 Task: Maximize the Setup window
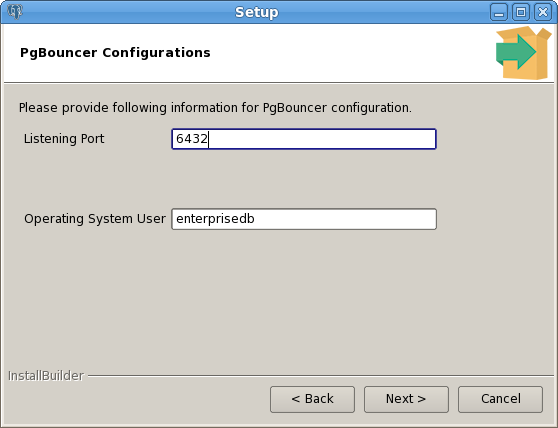coord(521,12)
